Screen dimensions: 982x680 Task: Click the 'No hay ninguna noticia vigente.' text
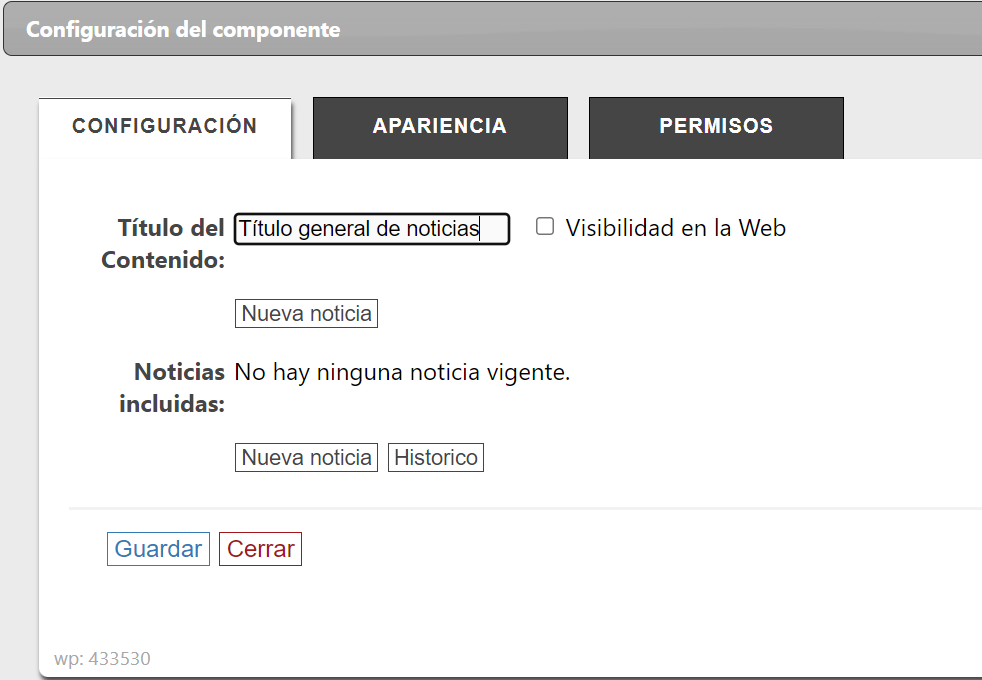click(x=402, y=373)
